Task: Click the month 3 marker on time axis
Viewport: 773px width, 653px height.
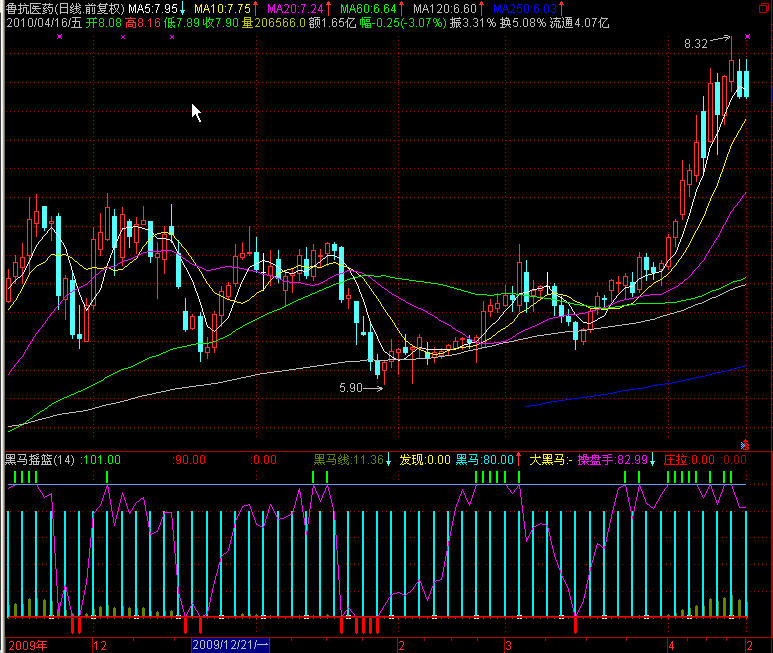Action: coord(508,646)
